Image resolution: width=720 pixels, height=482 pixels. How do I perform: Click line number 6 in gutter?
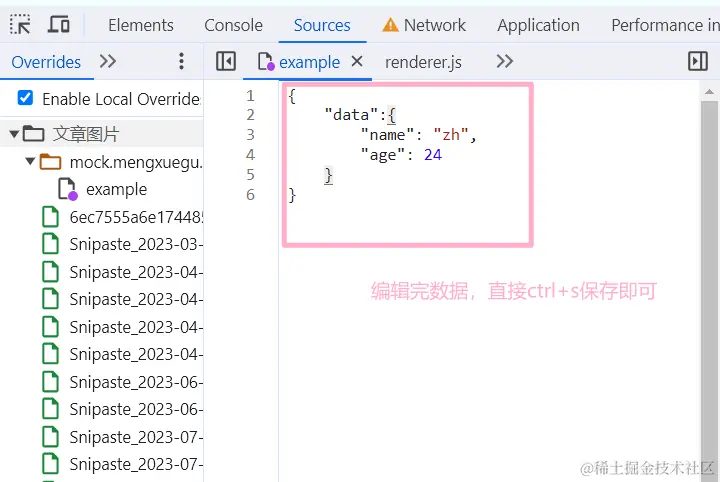250,195
